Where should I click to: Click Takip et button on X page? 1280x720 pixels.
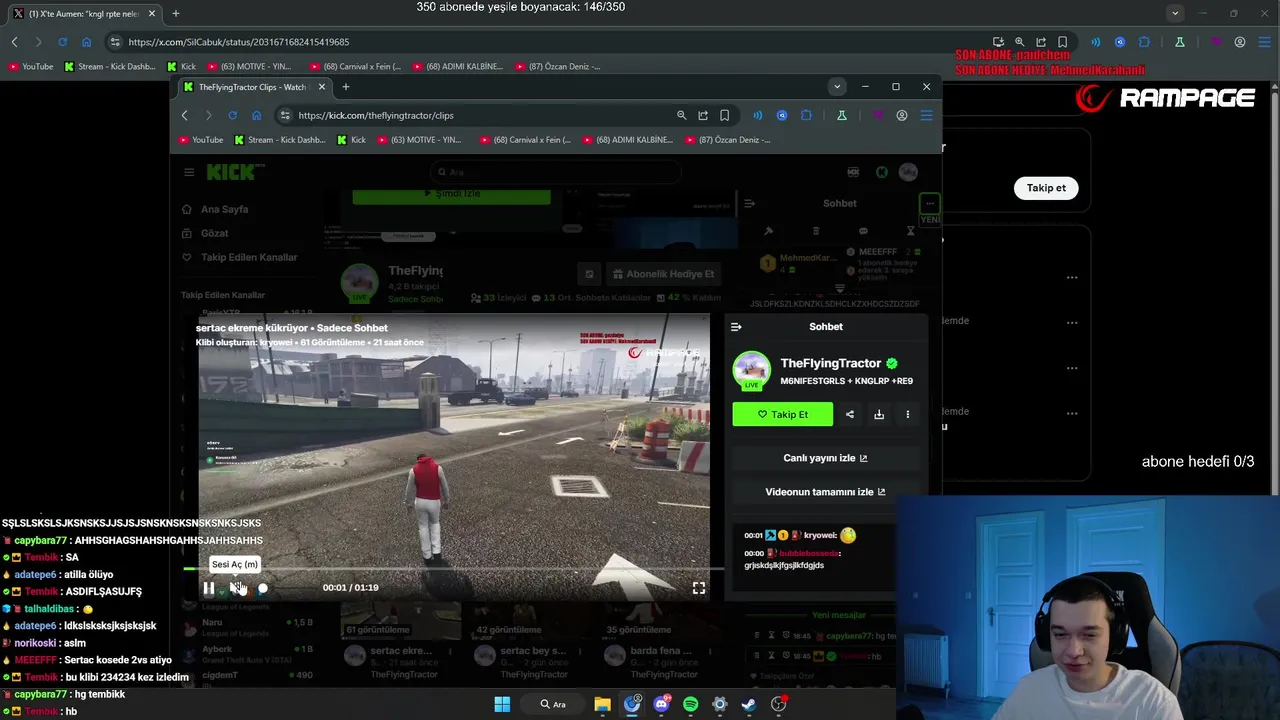point(1046,188)
